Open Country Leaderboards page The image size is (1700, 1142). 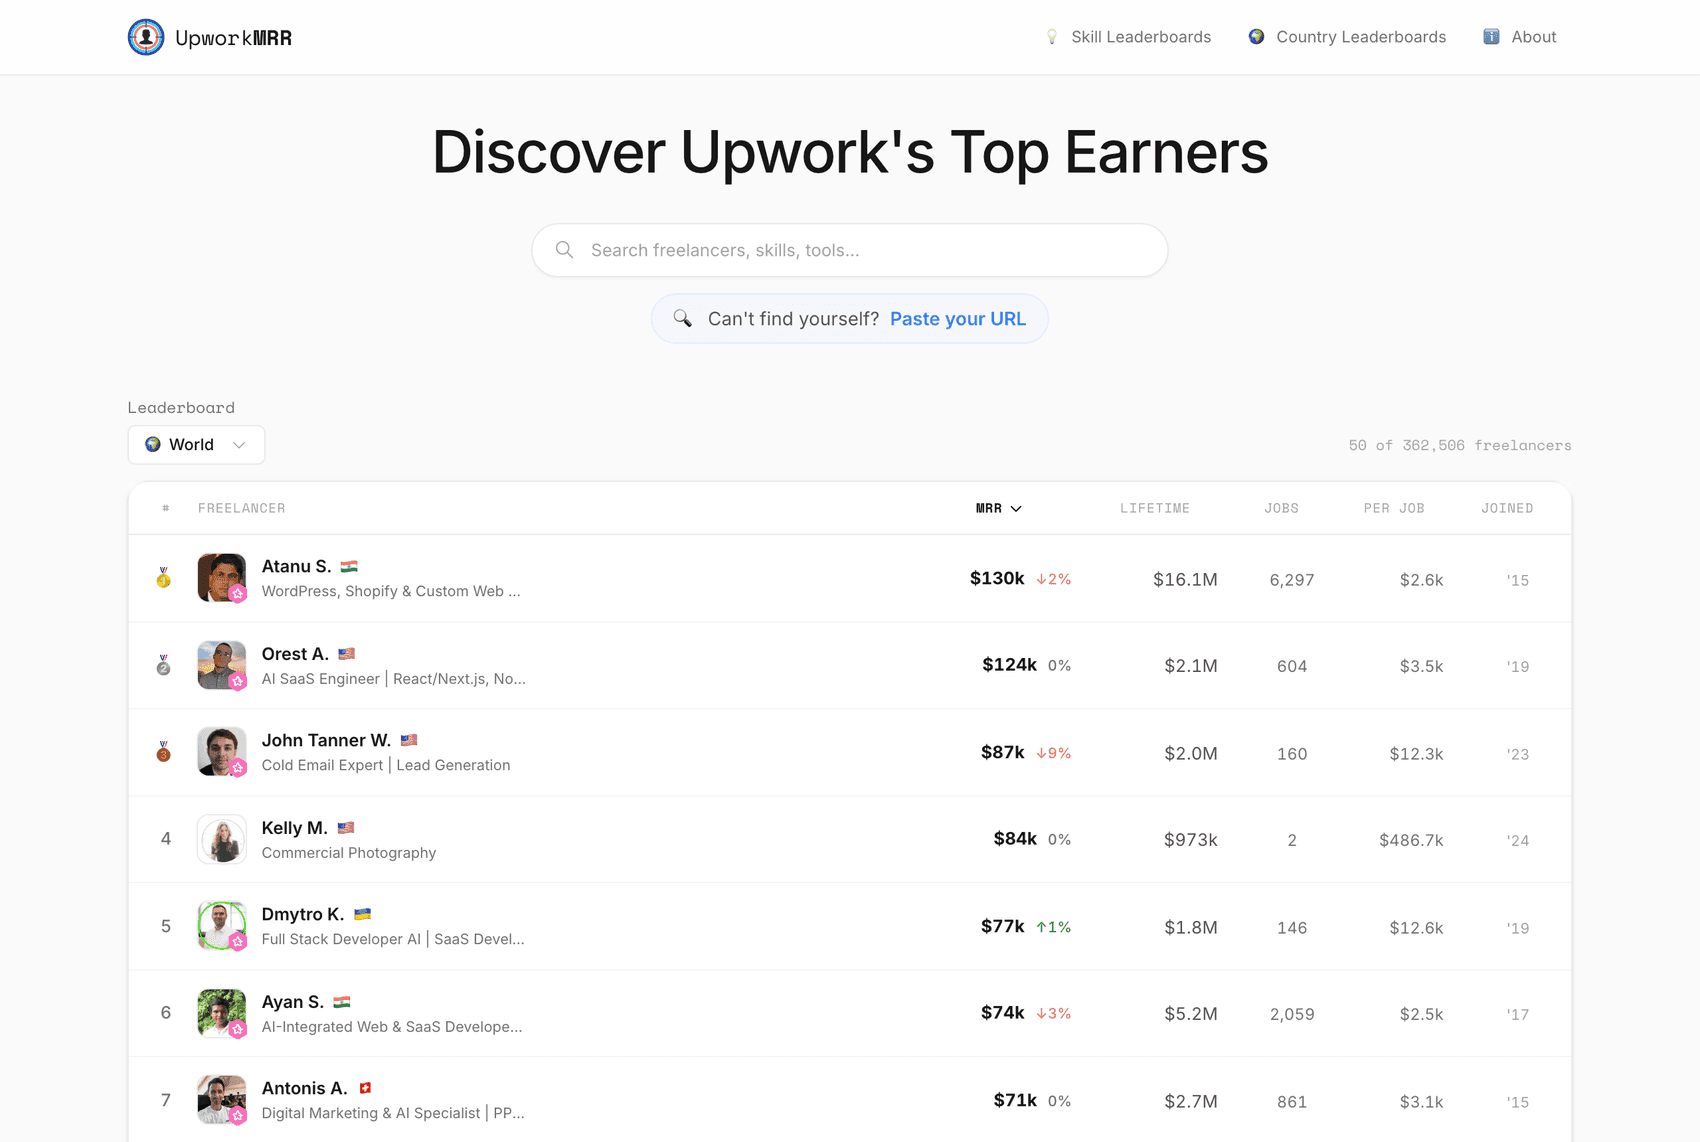click(x=1347, y=37)
